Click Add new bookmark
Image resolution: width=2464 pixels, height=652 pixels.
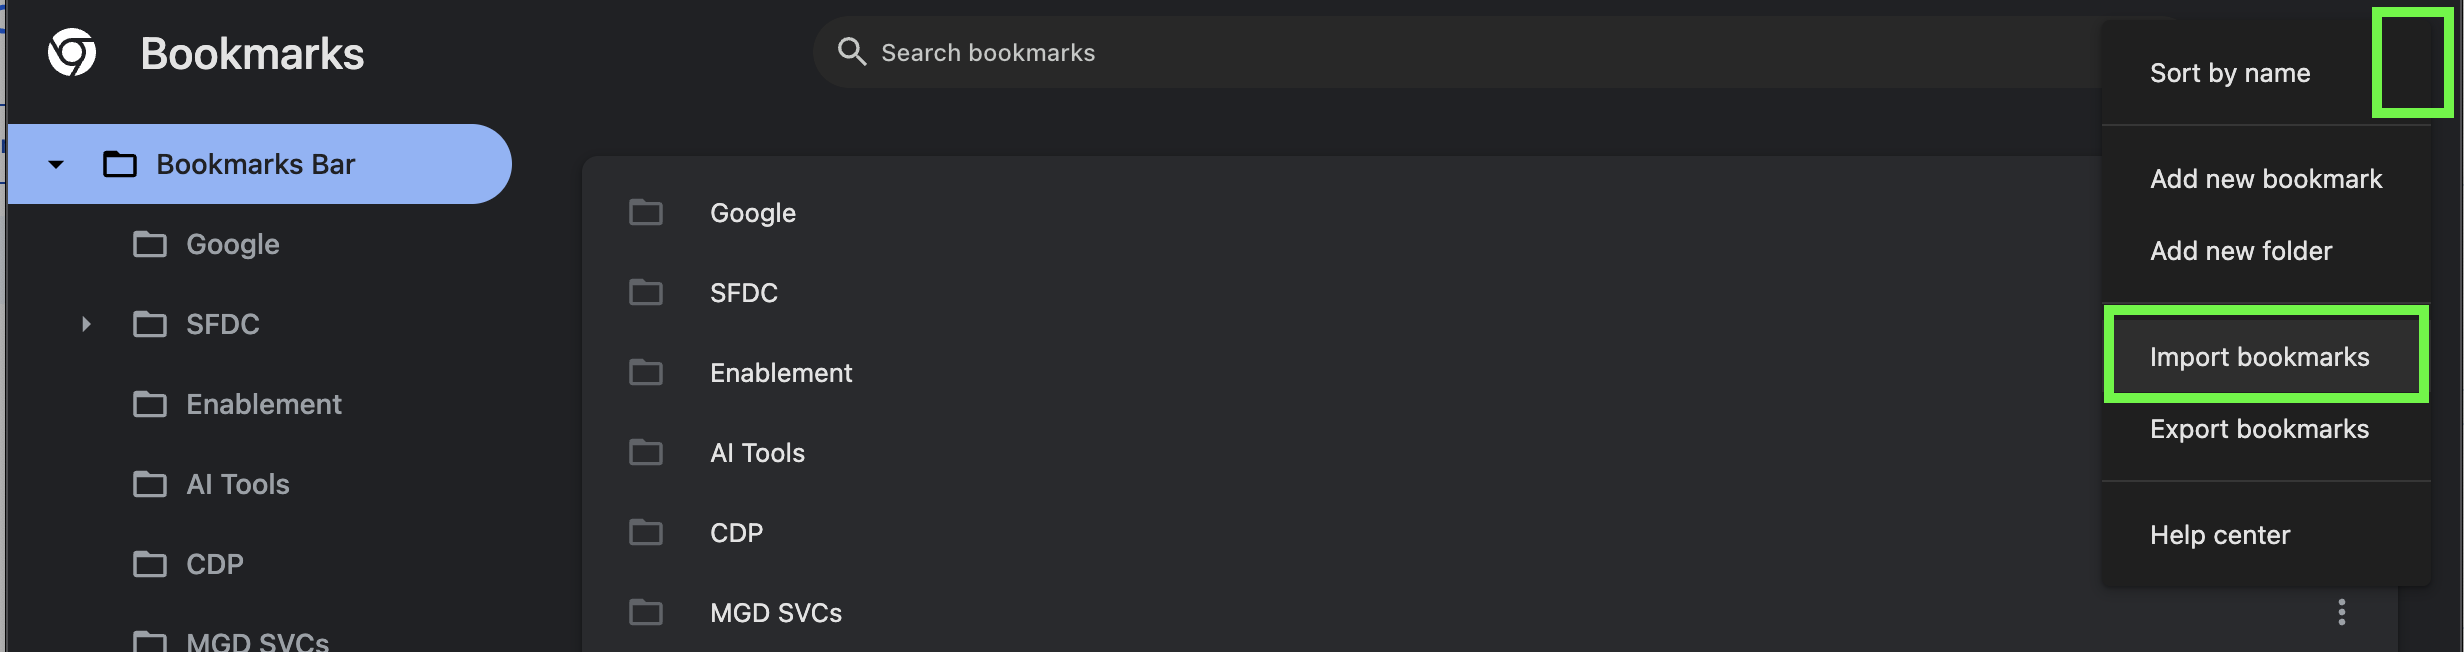coord(2266,179)
